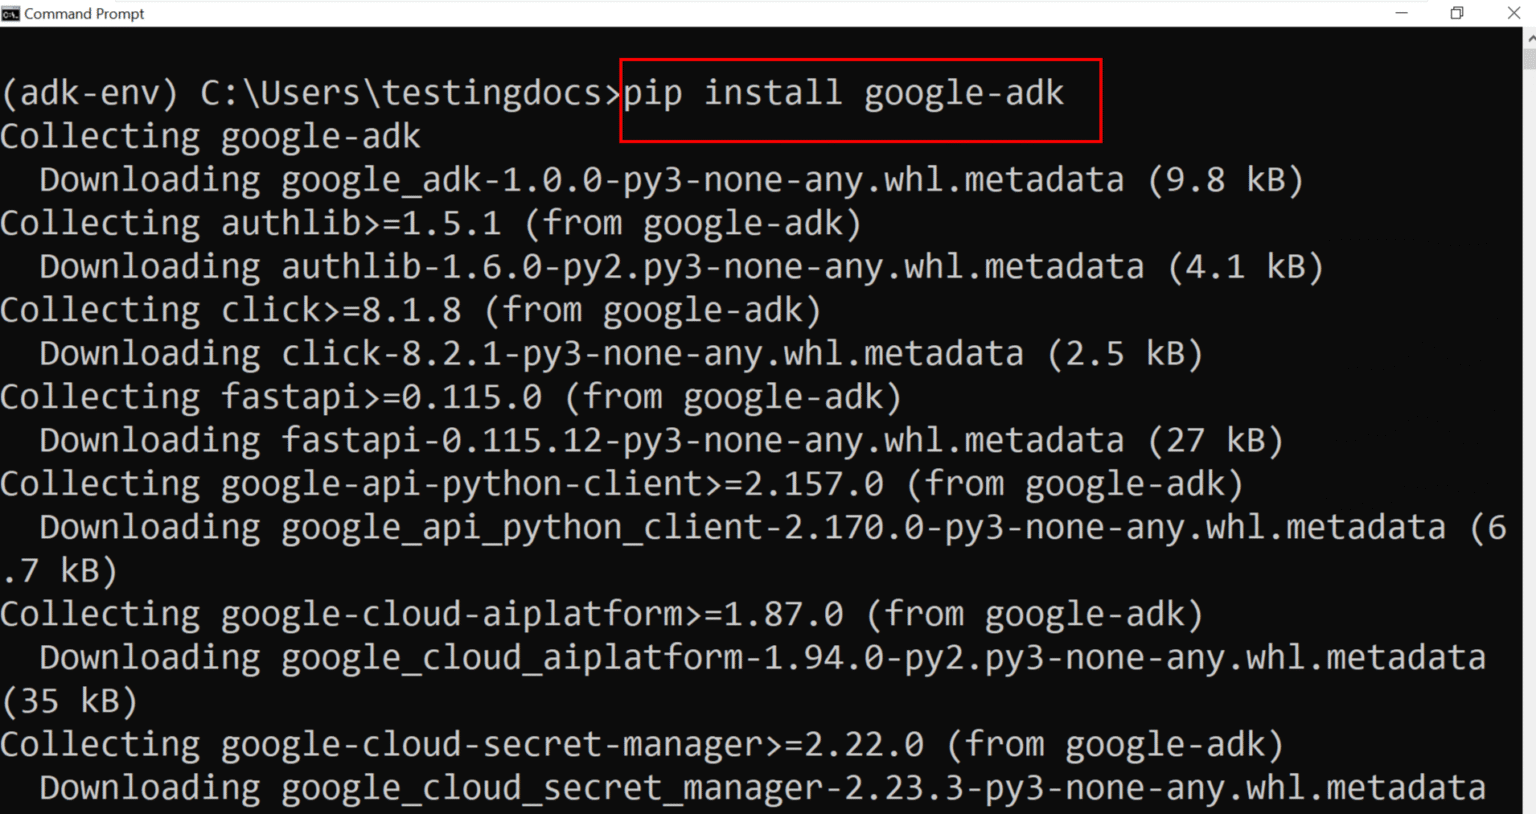Screen dimensions: 1536x814
Task: Click the C:\Users\testingdocs path text
Action: click(x=400, y=92)
